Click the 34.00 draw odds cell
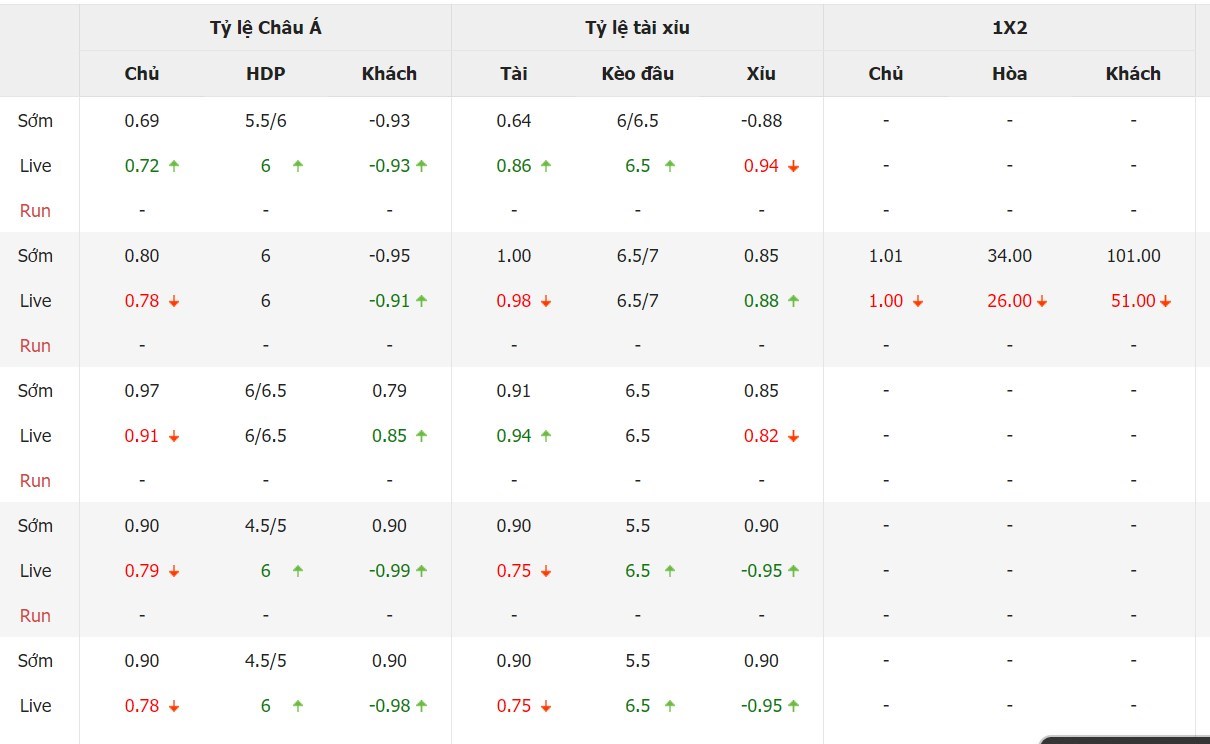Viewport: 1210px width, 744px height. (1009, 256)
